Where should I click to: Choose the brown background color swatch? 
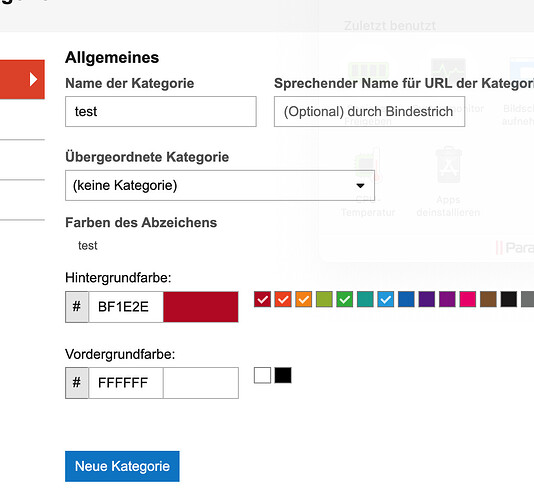click(x=488, y=299)
